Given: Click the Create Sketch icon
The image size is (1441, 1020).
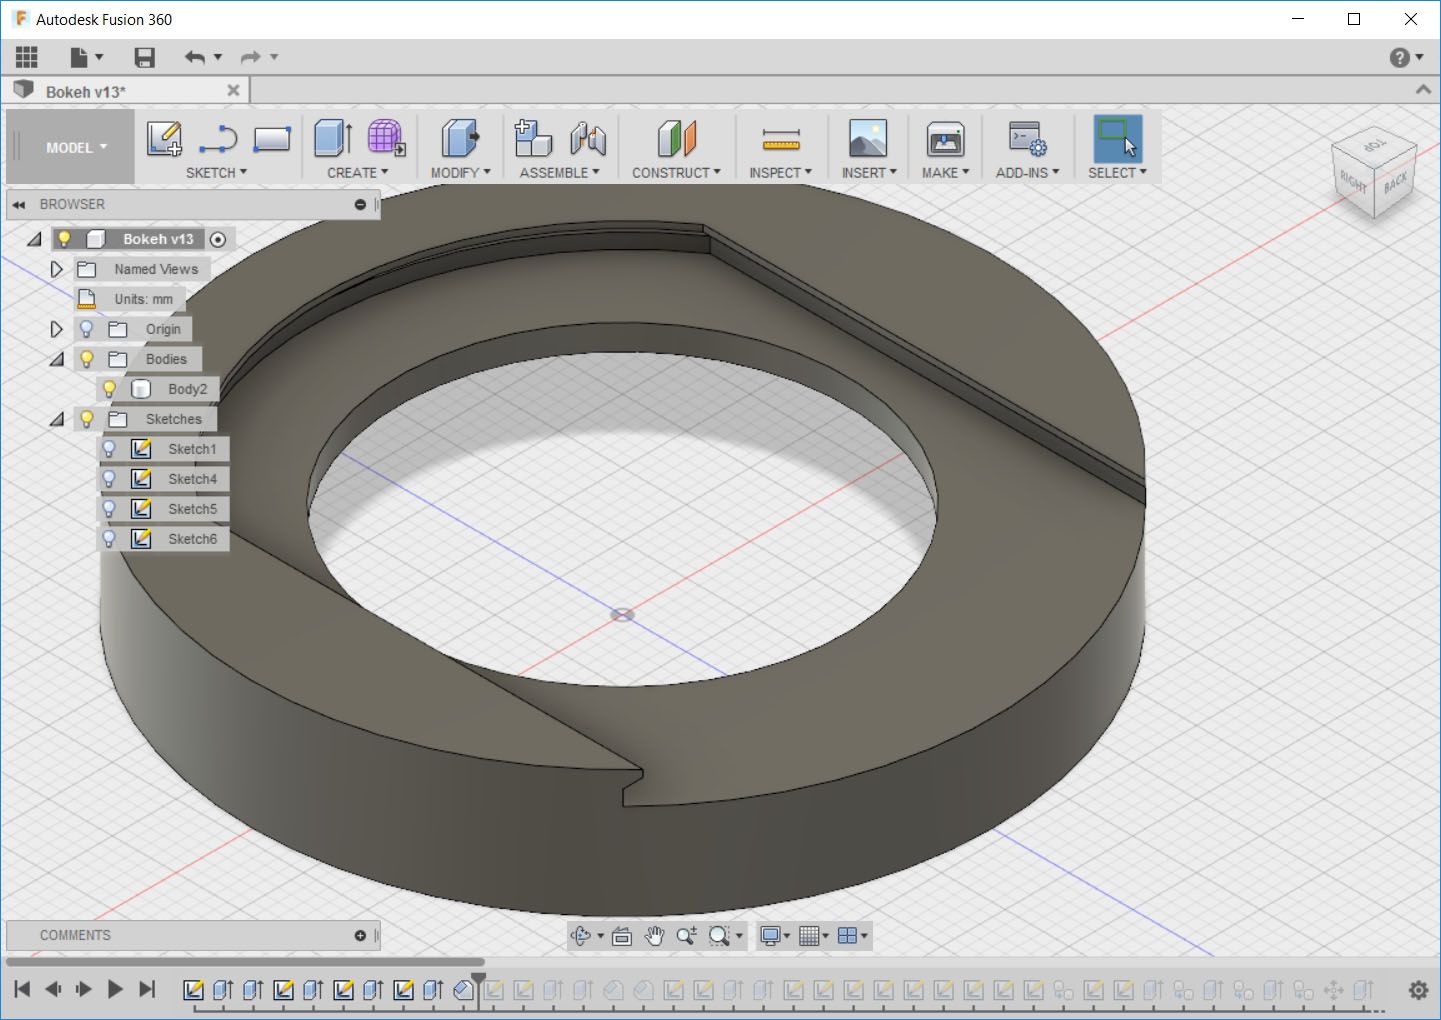Looking at the screenshot, I should coord(164,139).
